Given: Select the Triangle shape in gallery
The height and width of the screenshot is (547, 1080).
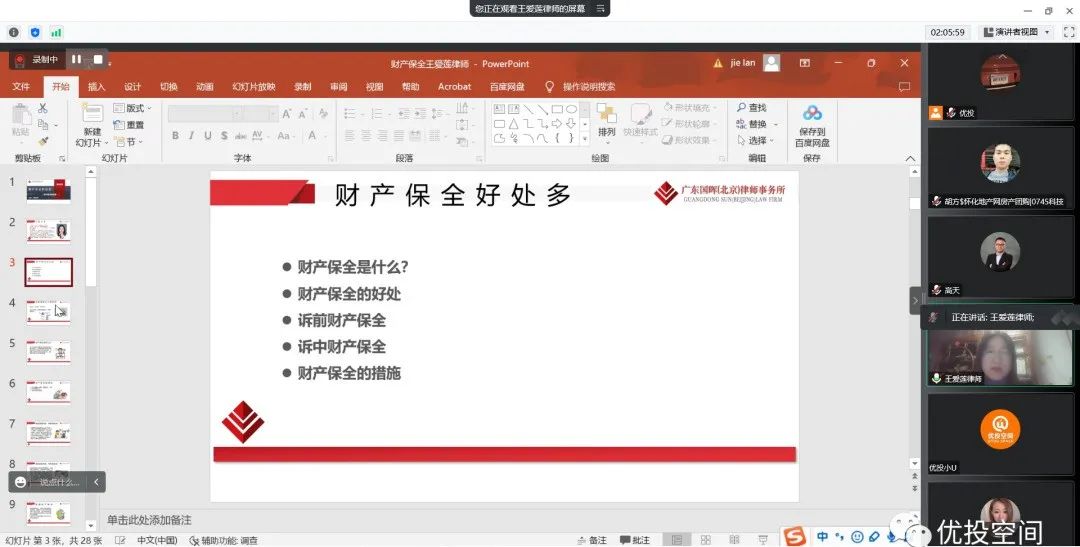Looking at the screenshot, I should (x=513, y=124).
